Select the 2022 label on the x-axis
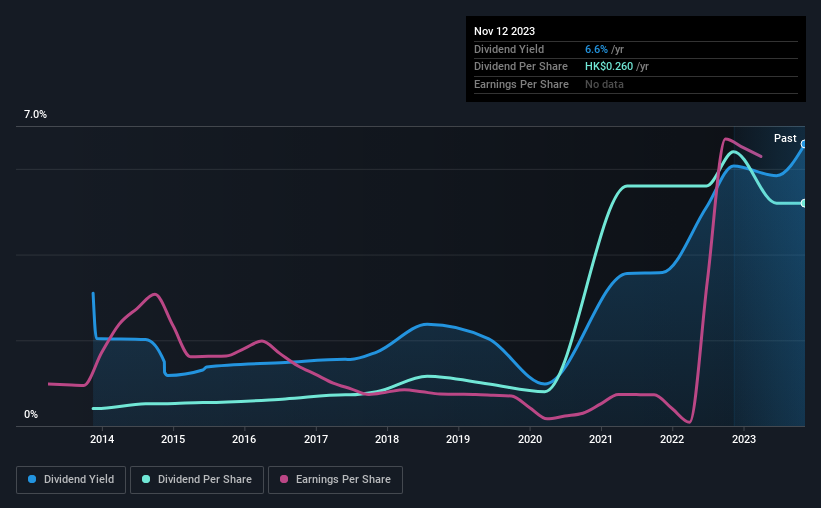Screen dimensions: 821x508 (672, 439)
